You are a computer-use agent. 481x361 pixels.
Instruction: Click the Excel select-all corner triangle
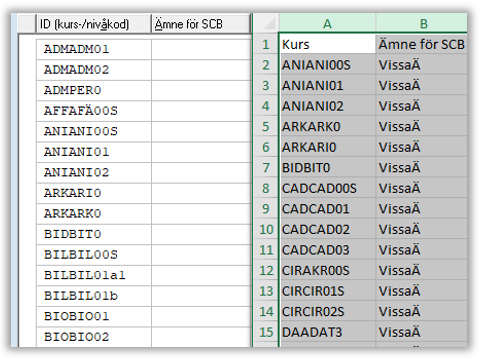tap(269, 23)
